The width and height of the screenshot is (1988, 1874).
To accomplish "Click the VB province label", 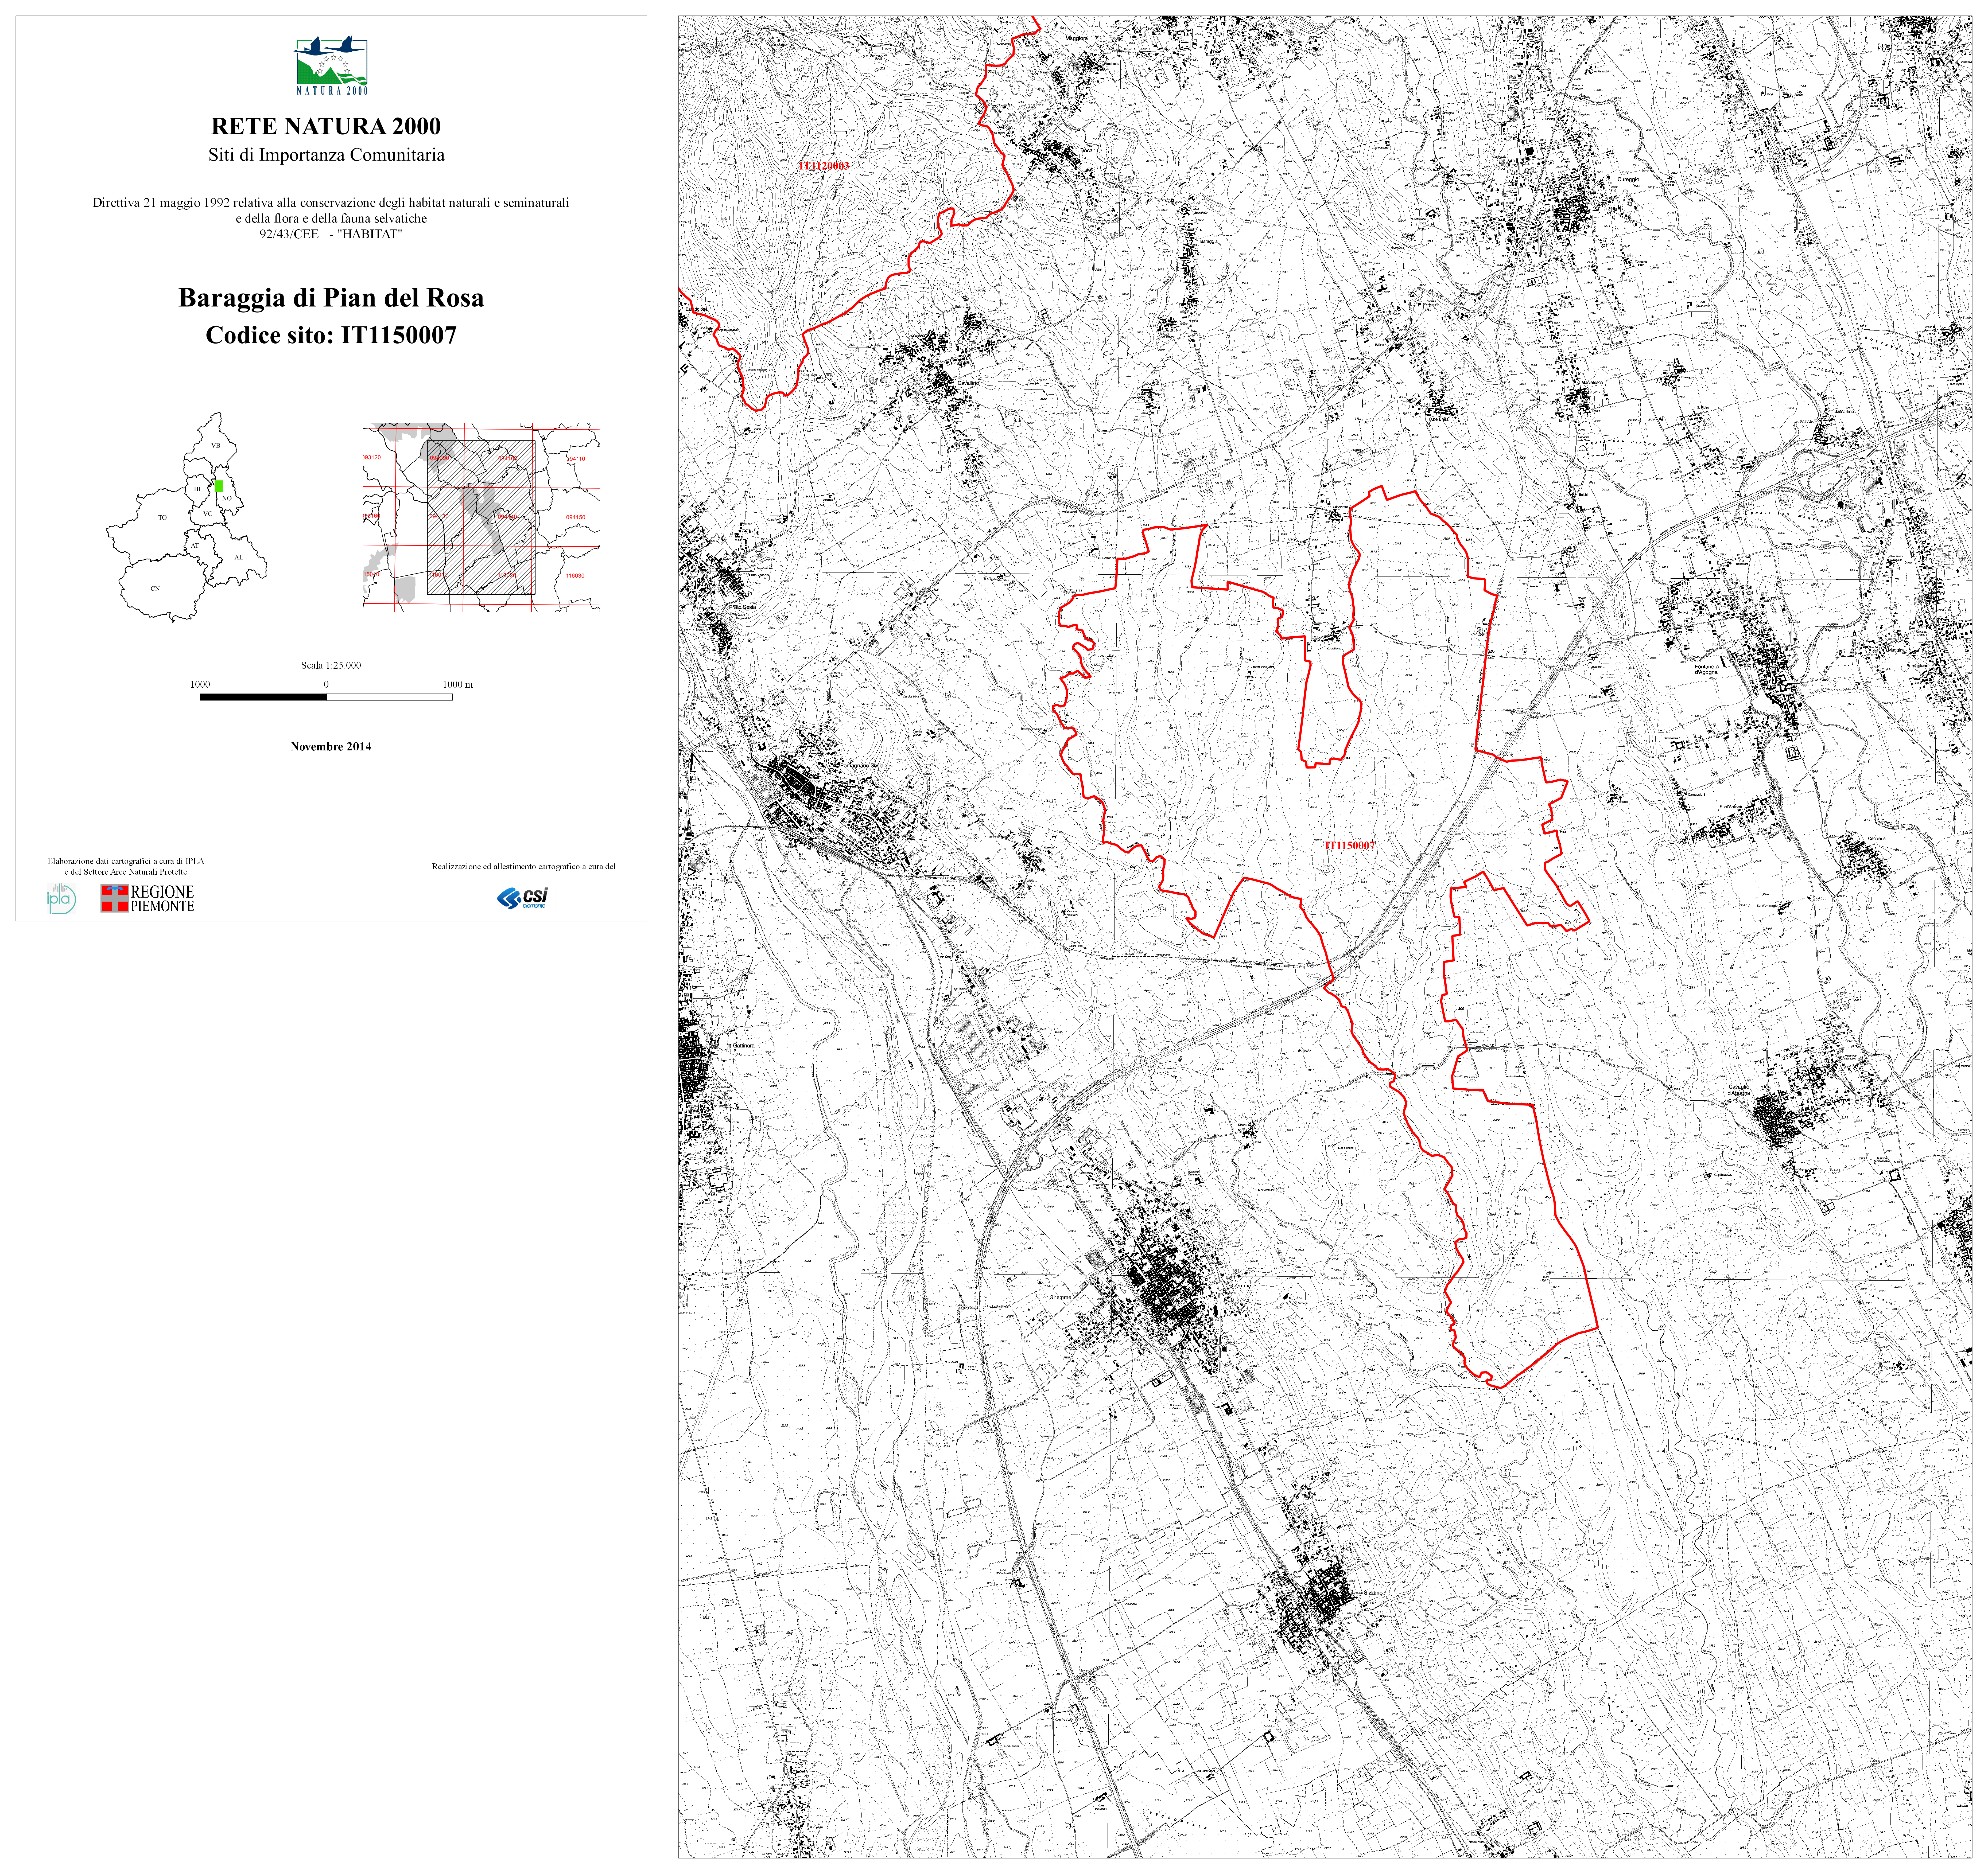I will pos(216,446).
